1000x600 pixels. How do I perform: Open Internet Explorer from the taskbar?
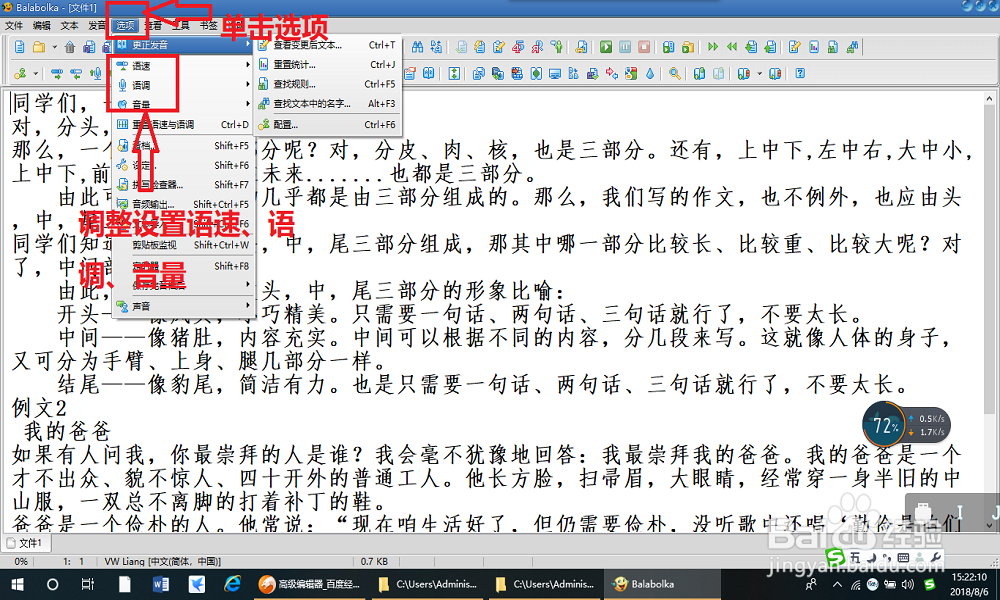[x=233, y=584]
